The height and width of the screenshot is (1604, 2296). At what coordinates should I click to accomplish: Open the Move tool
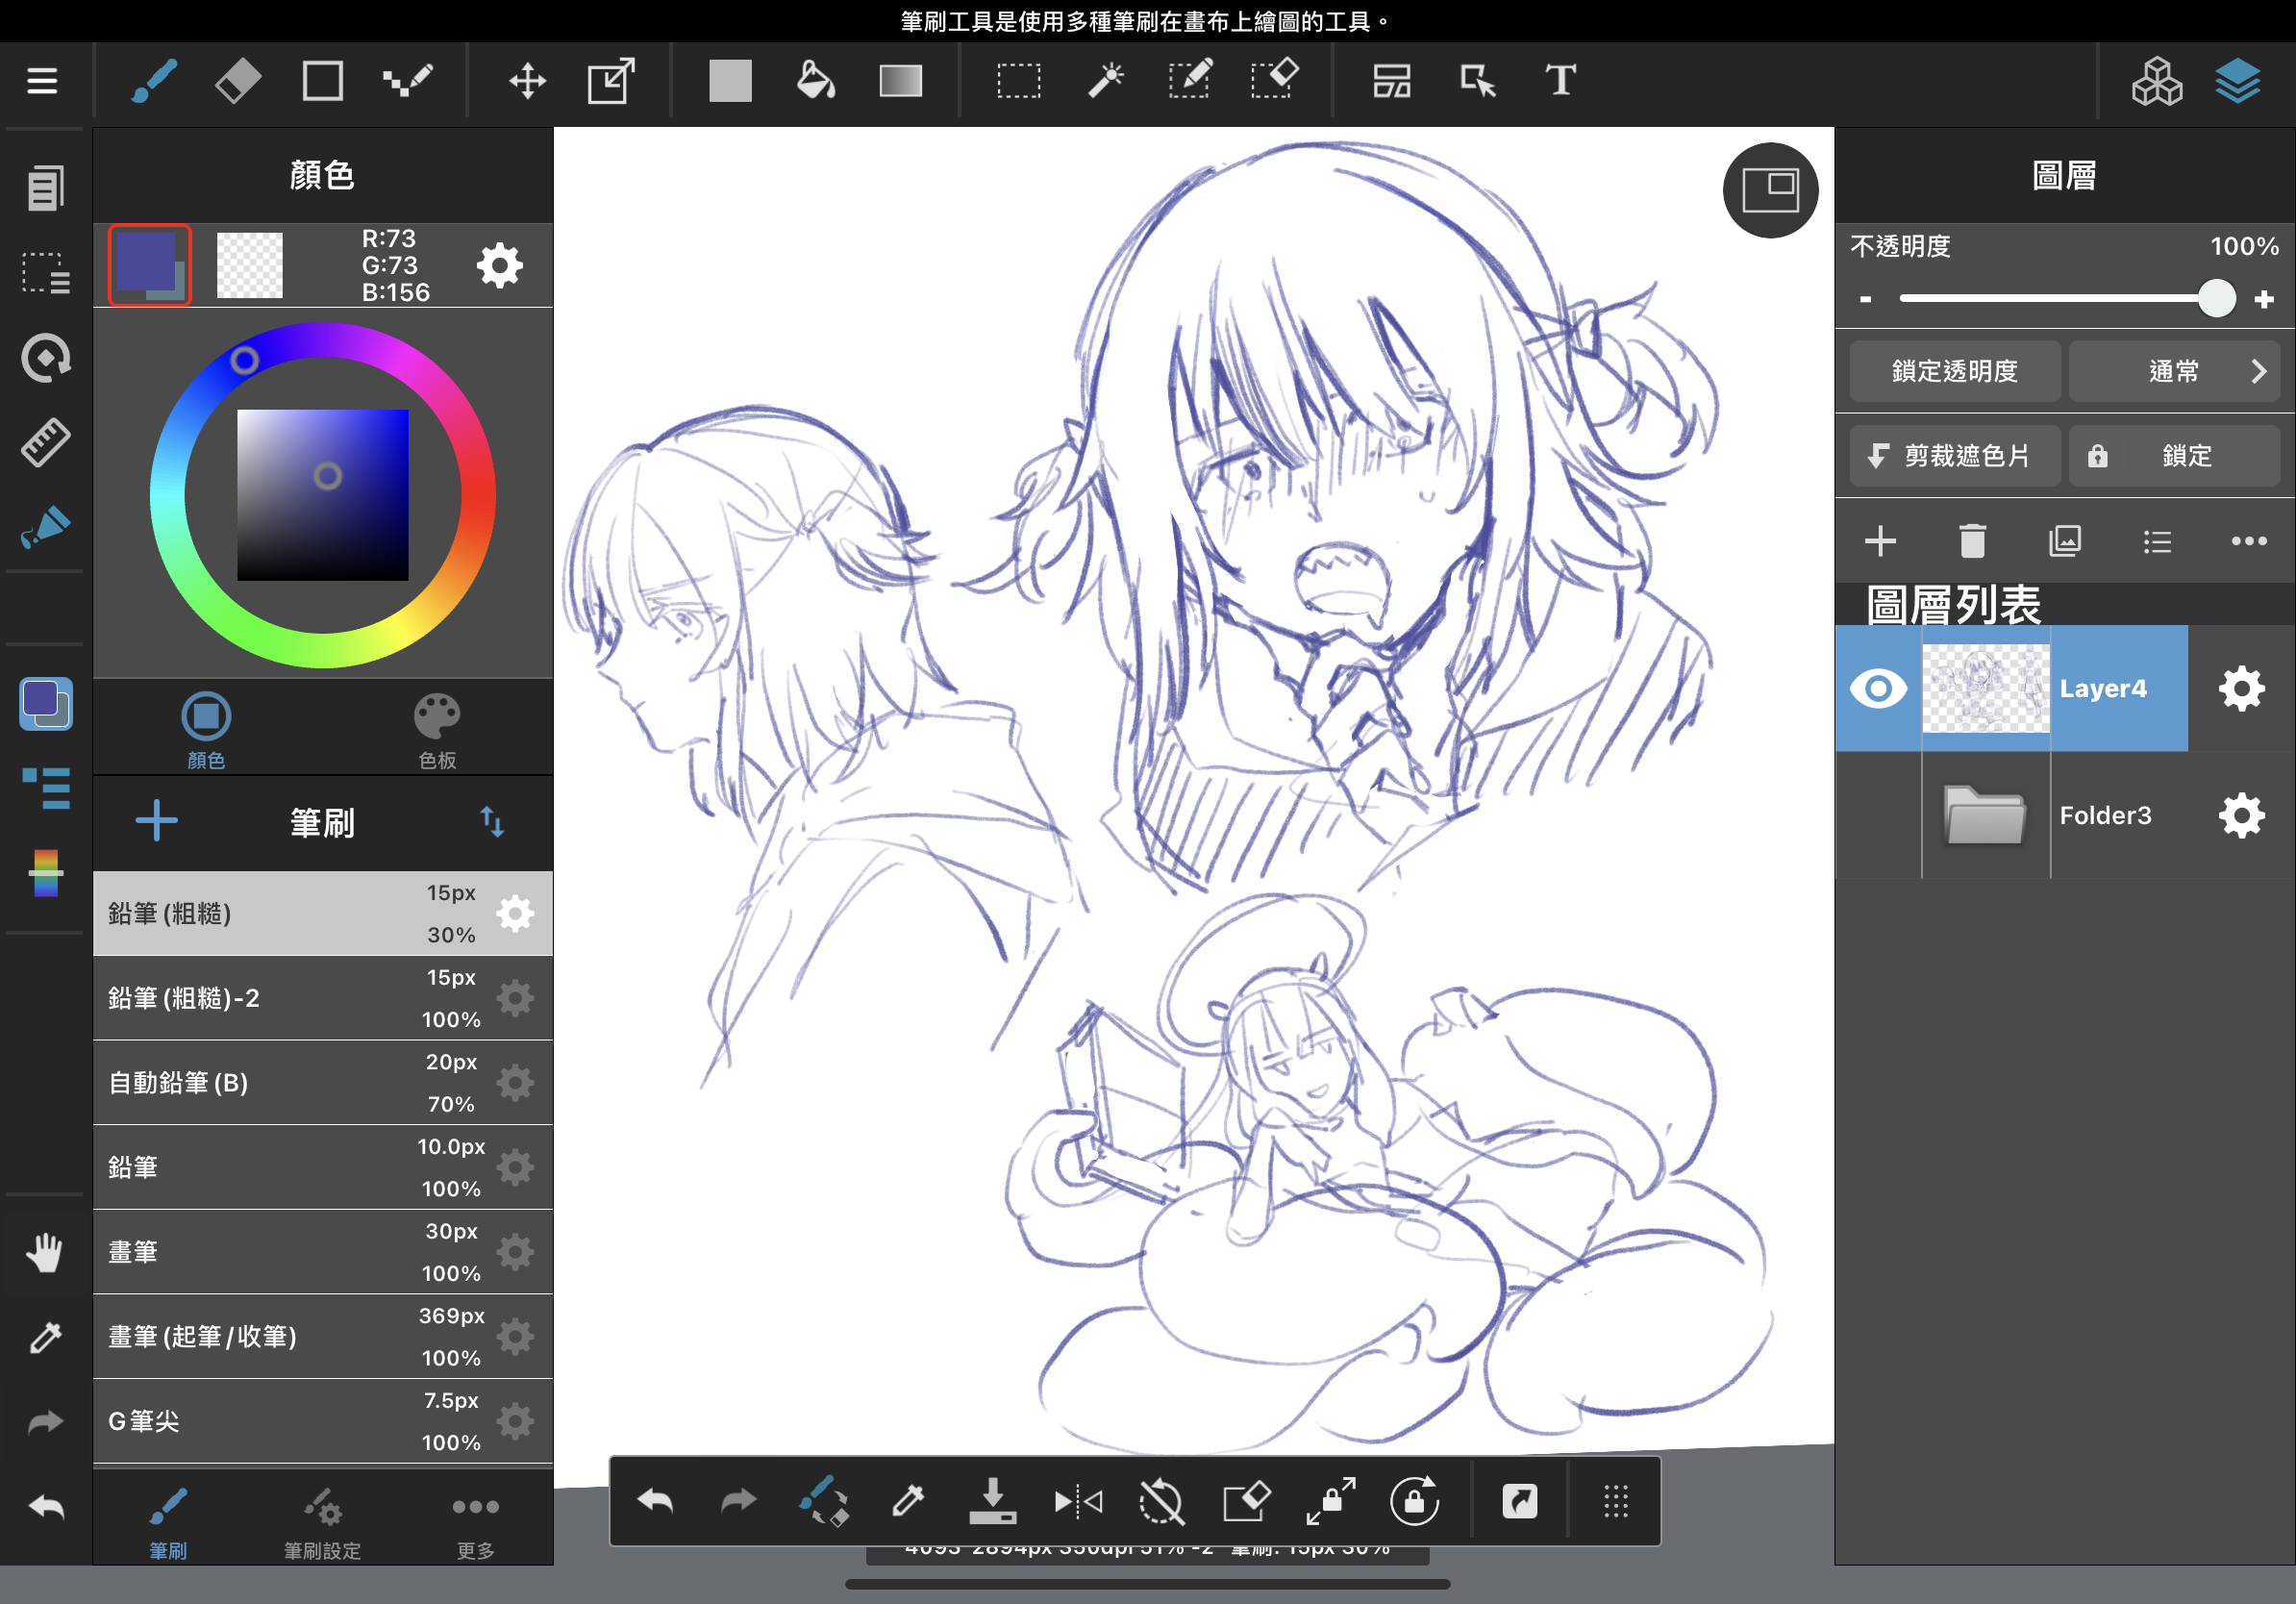pyautogui.click(x=527, y=81)
